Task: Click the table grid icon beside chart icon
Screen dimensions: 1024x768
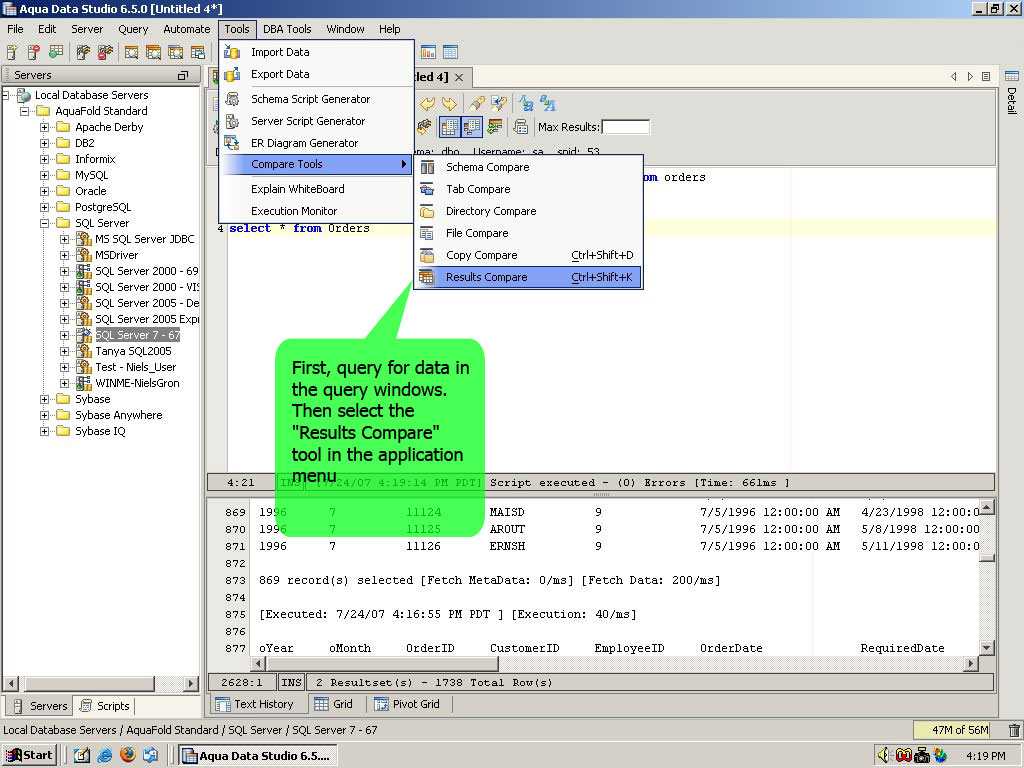Action: click(451, 52)
